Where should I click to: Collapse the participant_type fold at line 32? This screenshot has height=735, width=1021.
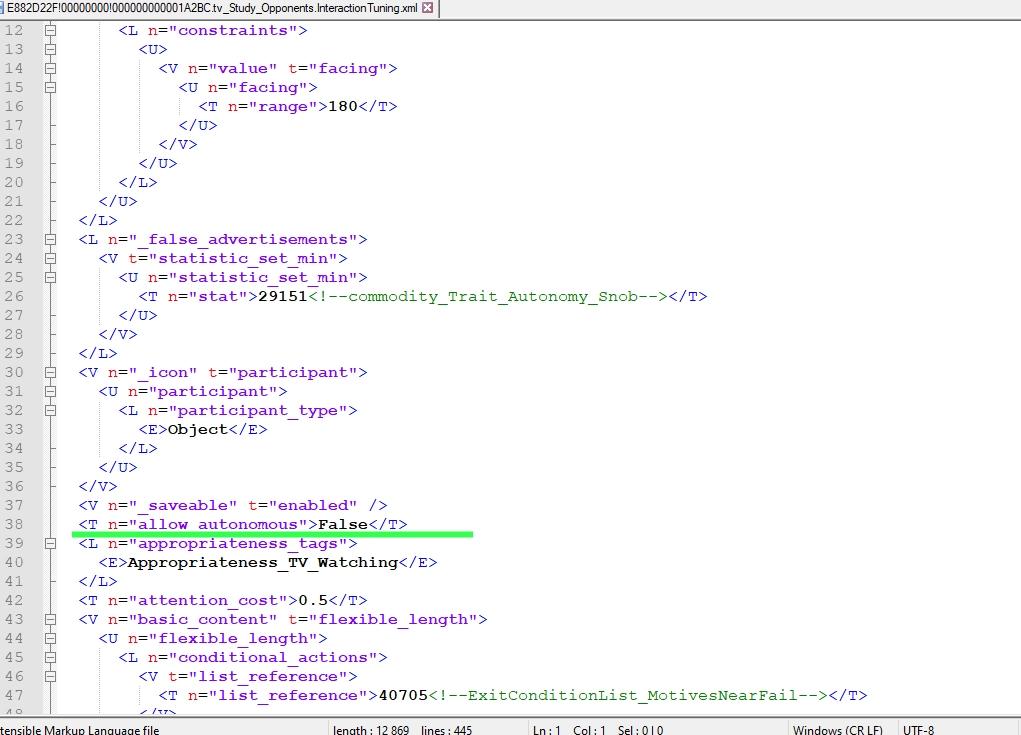(x=49, y=410)
